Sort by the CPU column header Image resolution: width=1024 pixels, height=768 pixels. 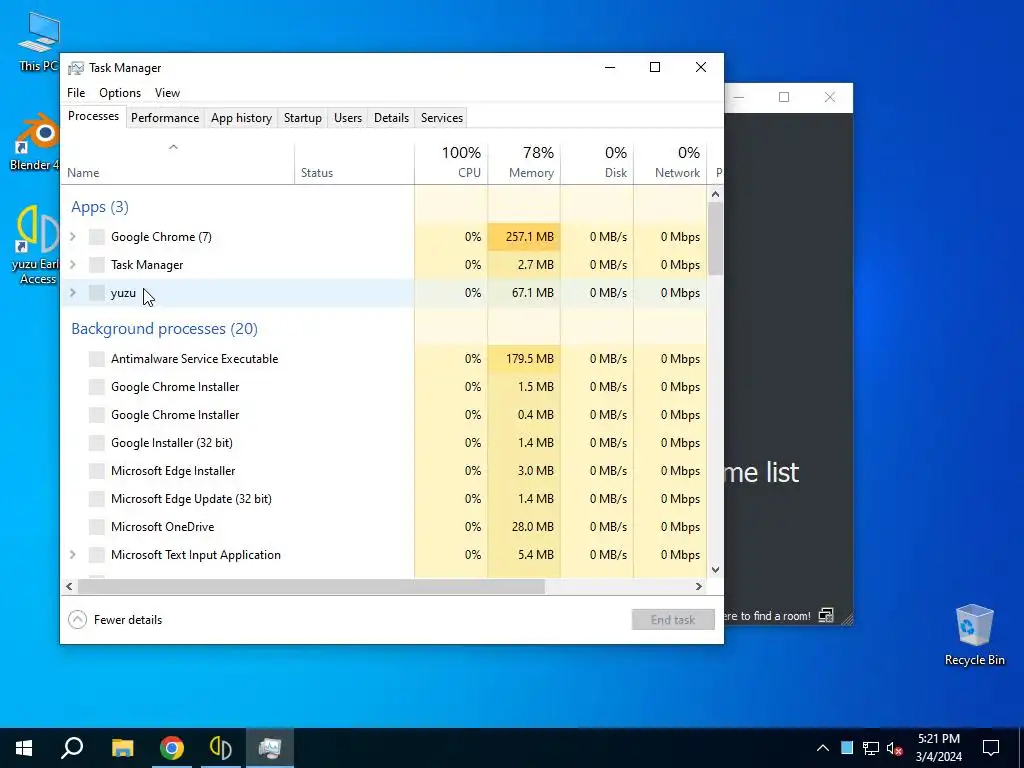tap(451, 163)
